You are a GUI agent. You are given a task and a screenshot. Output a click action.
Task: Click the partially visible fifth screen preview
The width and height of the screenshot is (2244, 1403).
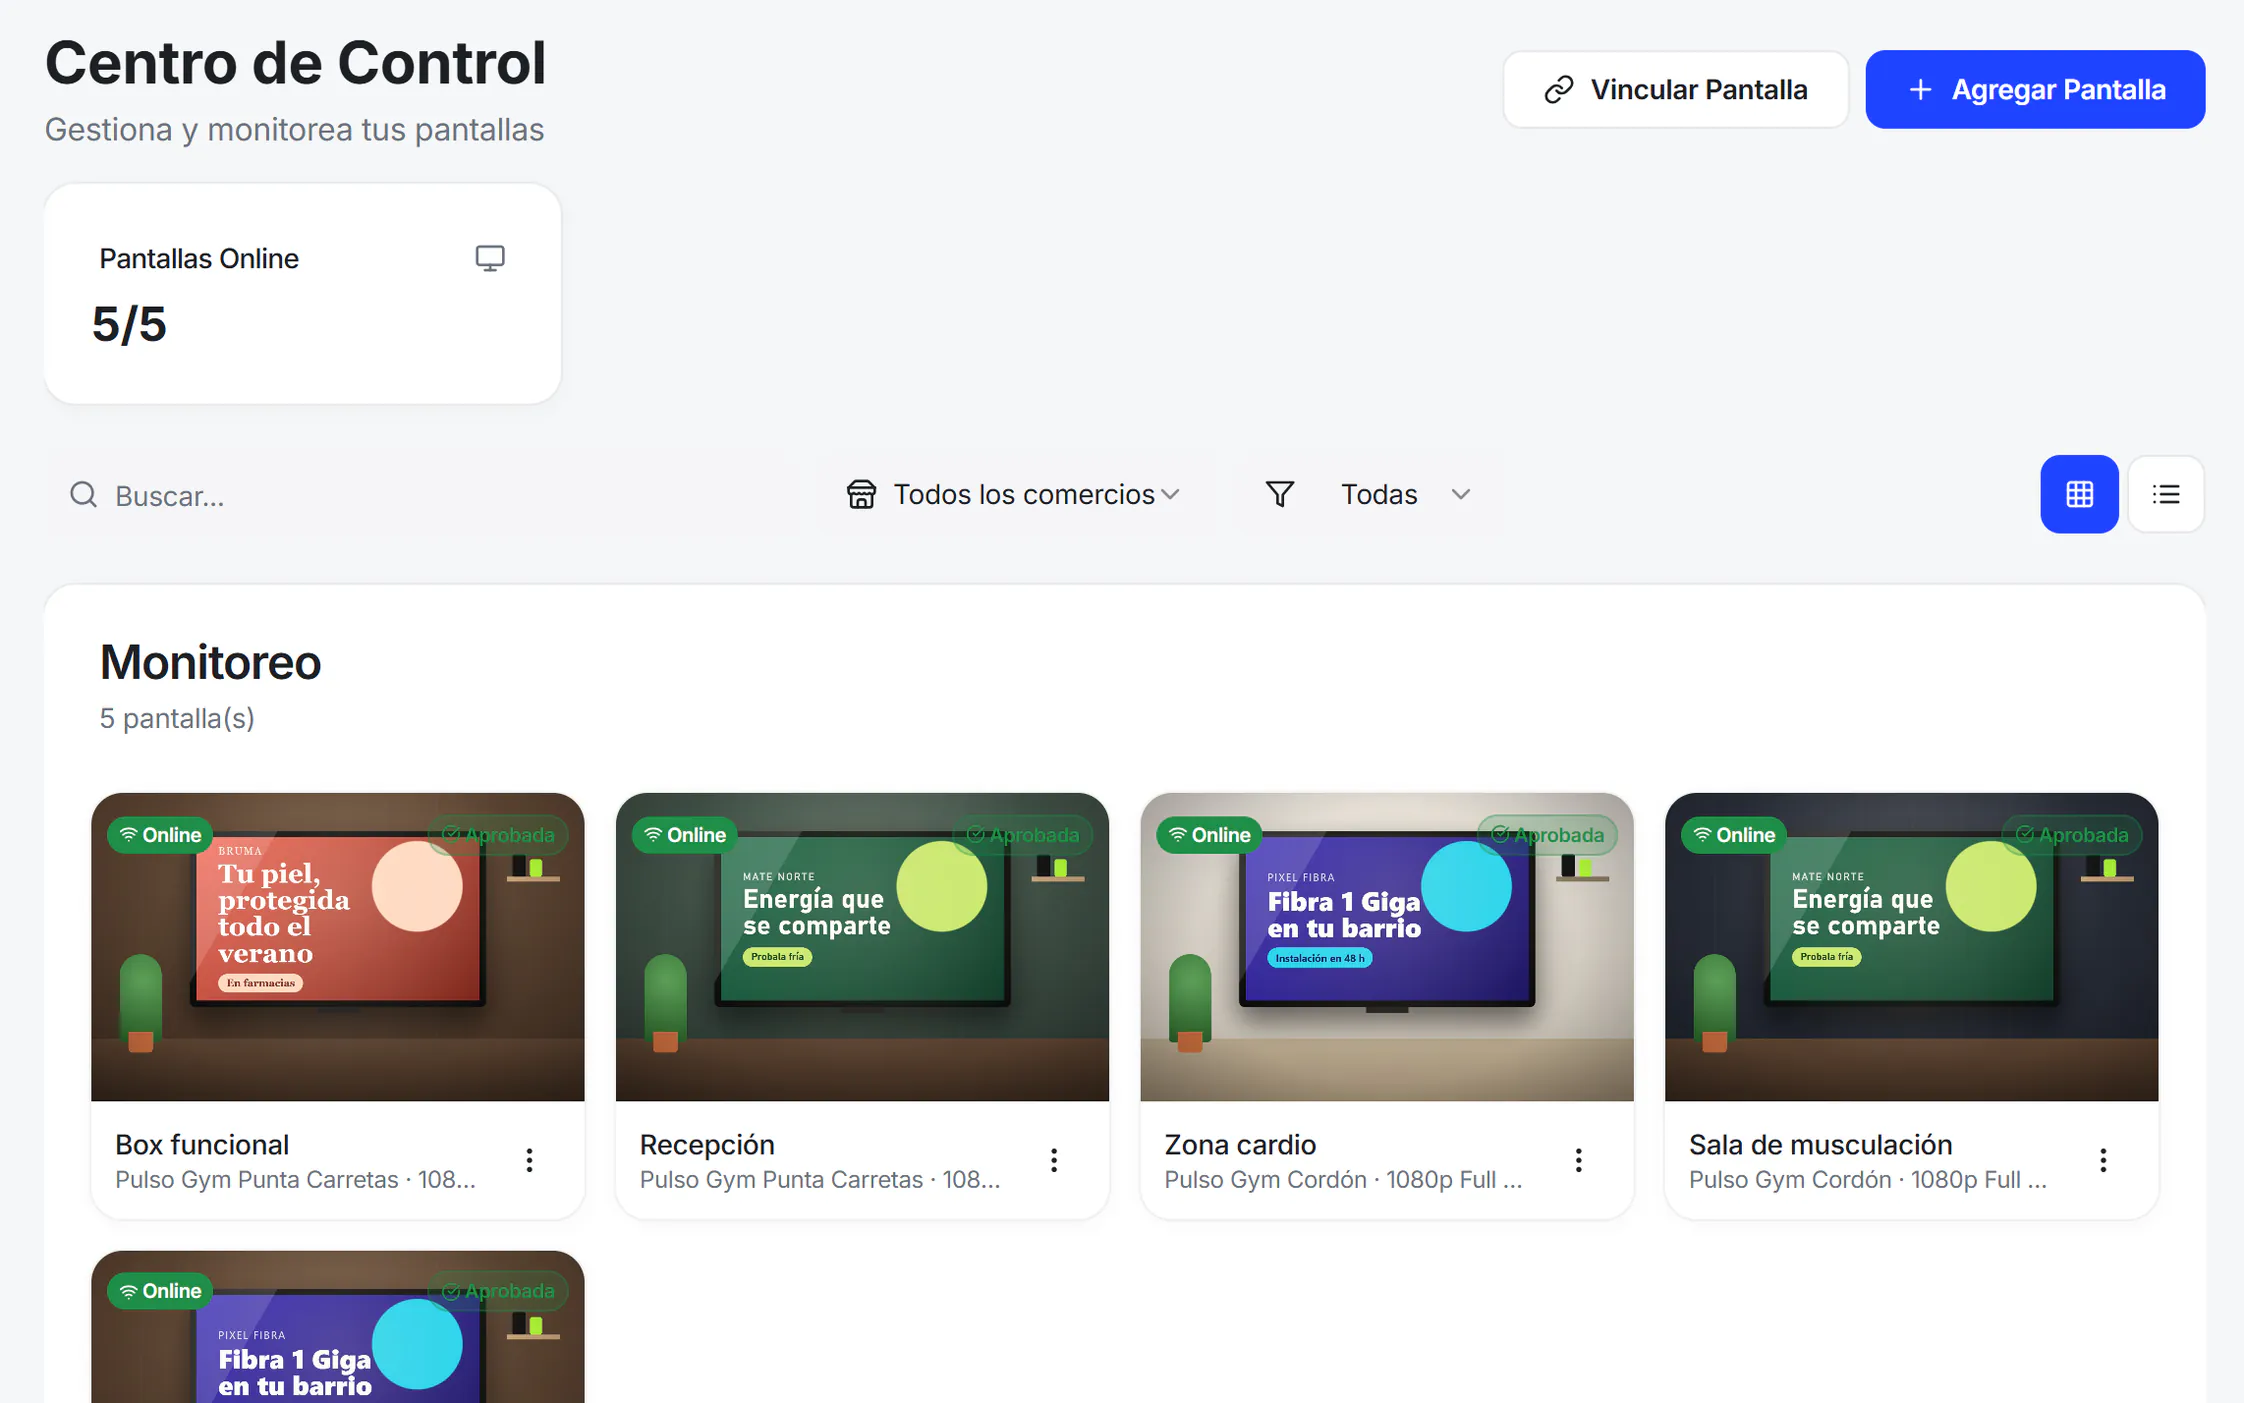(338, 1327)
